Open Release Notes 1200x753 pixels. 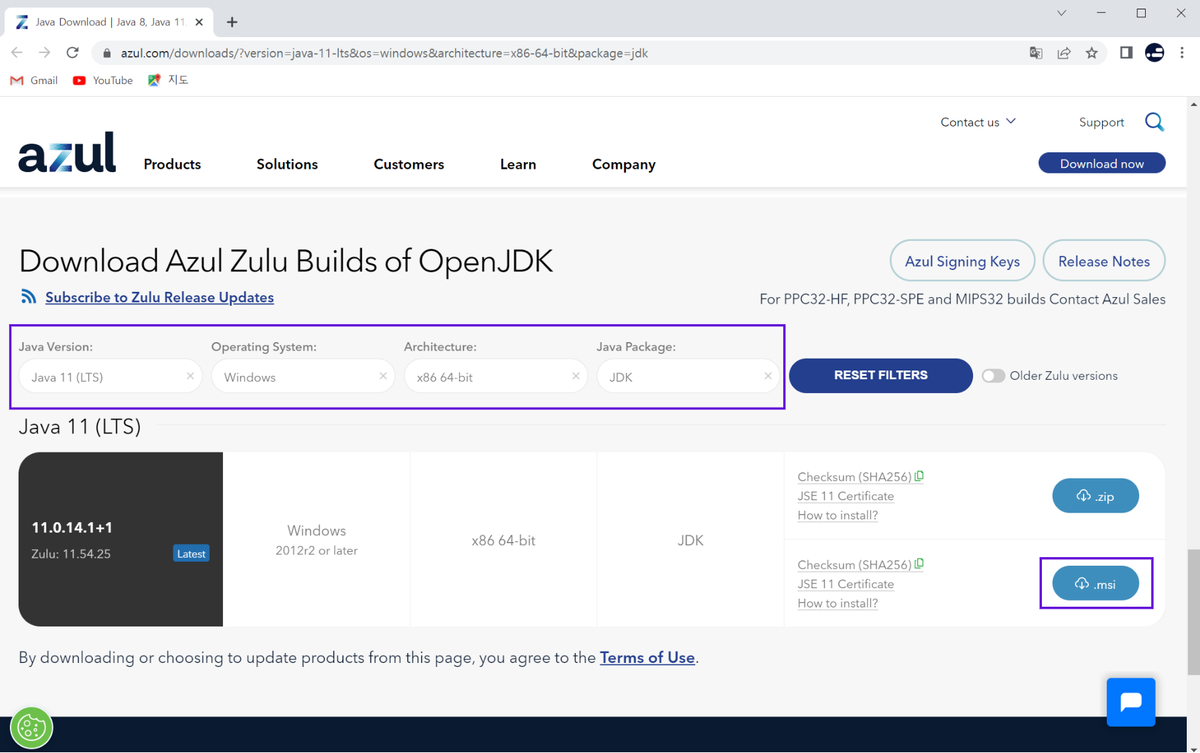point(1104,261)
